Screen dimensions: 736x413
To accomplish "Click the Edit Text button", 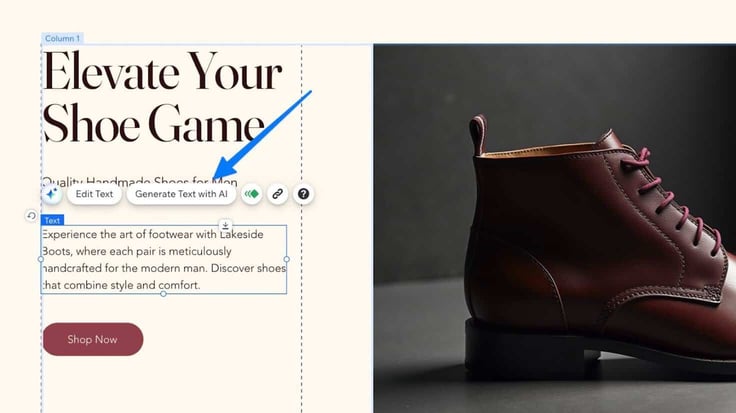I will [94, 194].
